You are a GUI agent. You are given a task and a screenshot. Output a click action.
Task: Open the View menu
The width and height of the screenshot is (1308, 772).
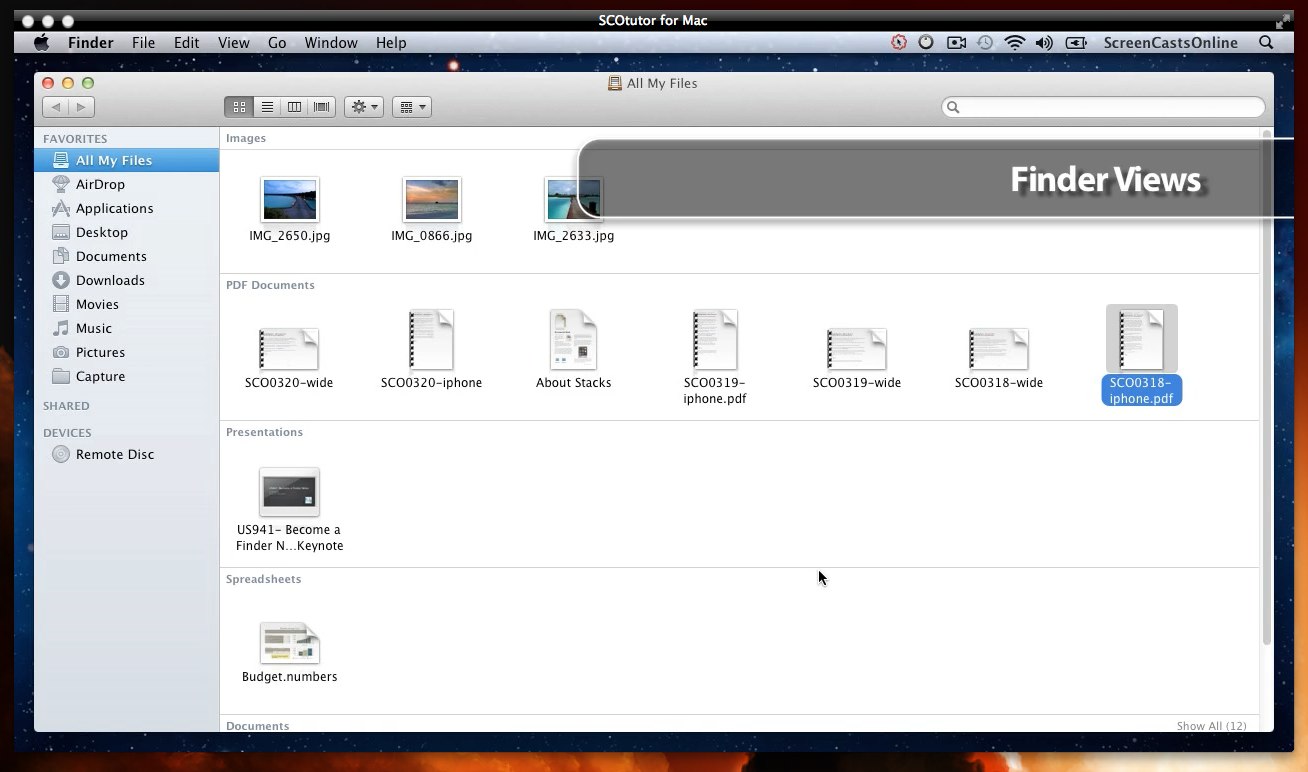pyautogui.click(x=233, y=43)
